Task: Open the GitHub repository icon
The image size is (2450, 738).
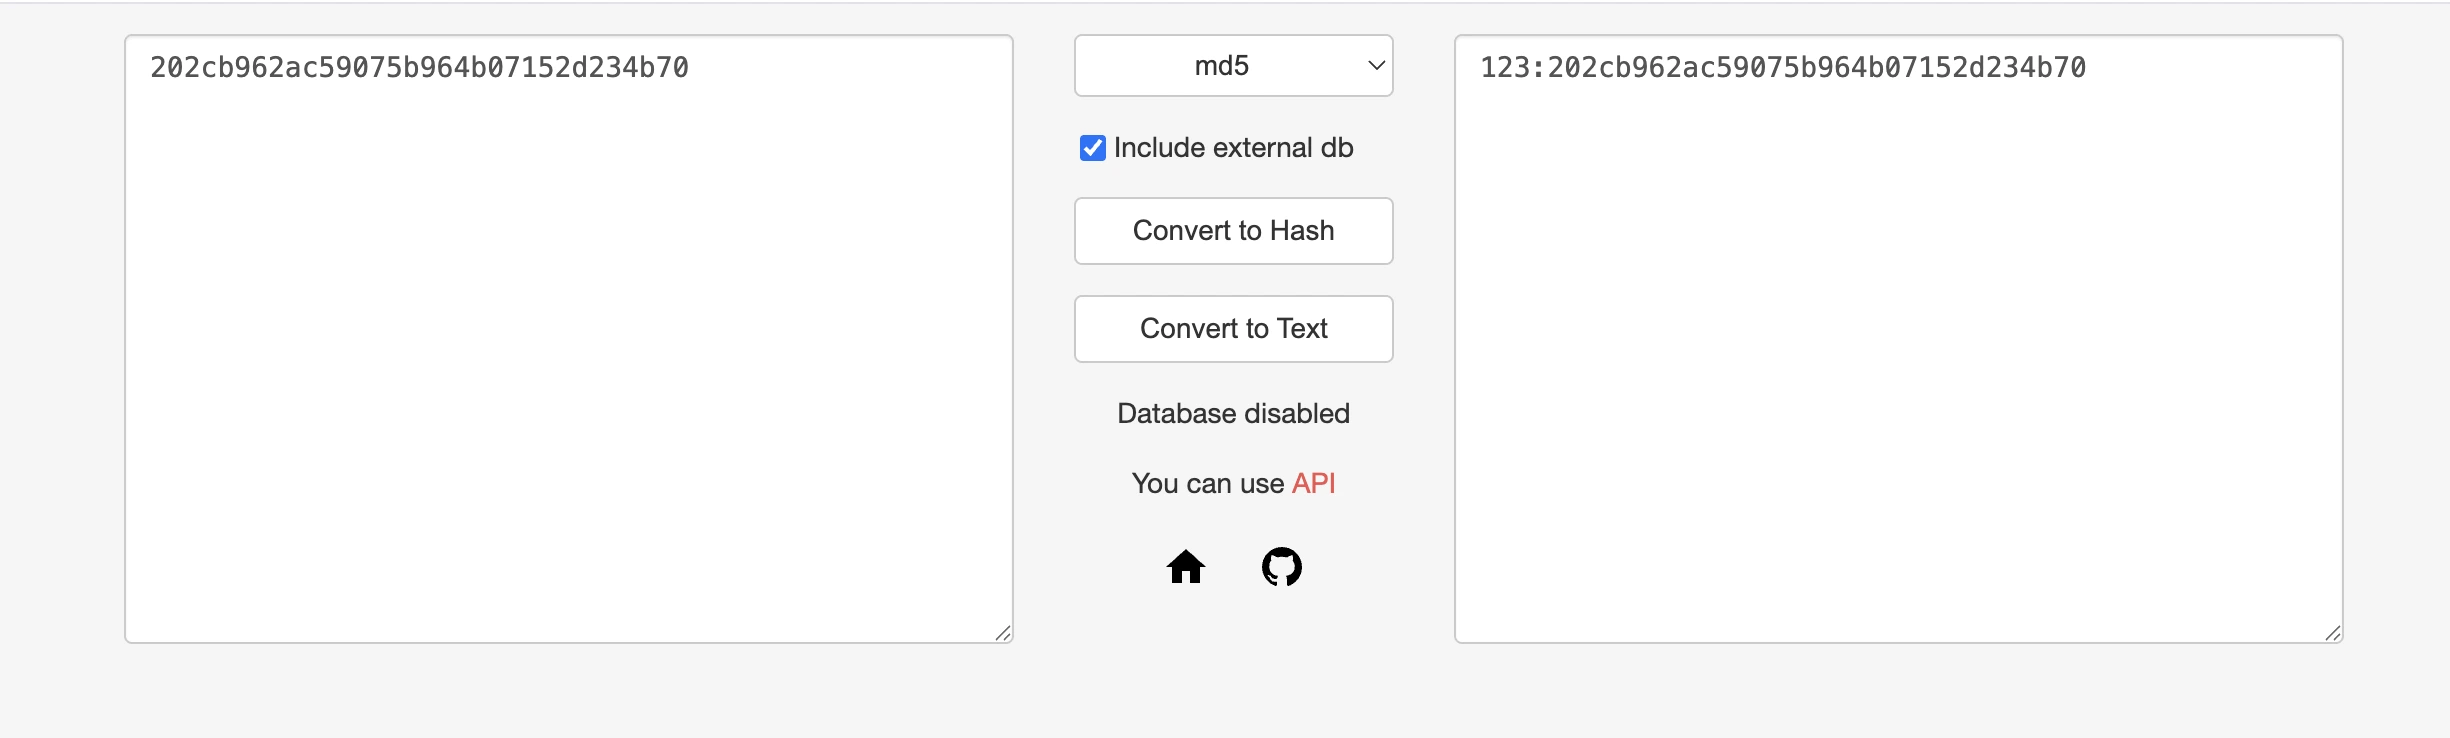Action: 1281,567
